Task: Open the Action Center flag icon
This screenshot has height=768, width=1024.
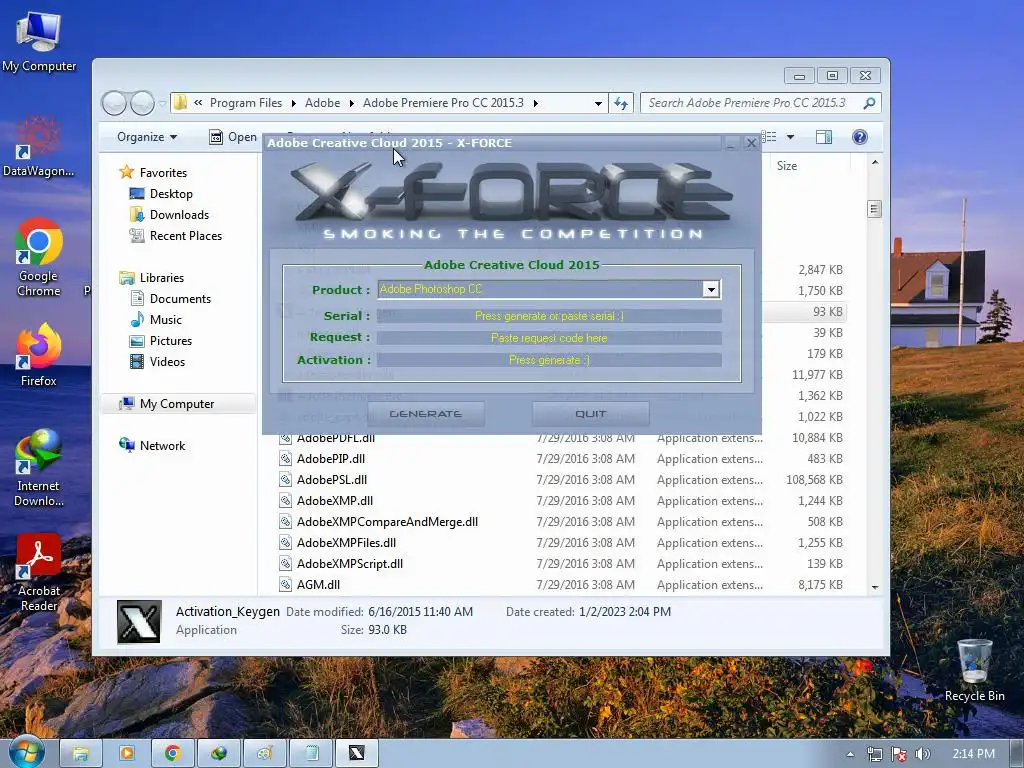Action: 899,754
